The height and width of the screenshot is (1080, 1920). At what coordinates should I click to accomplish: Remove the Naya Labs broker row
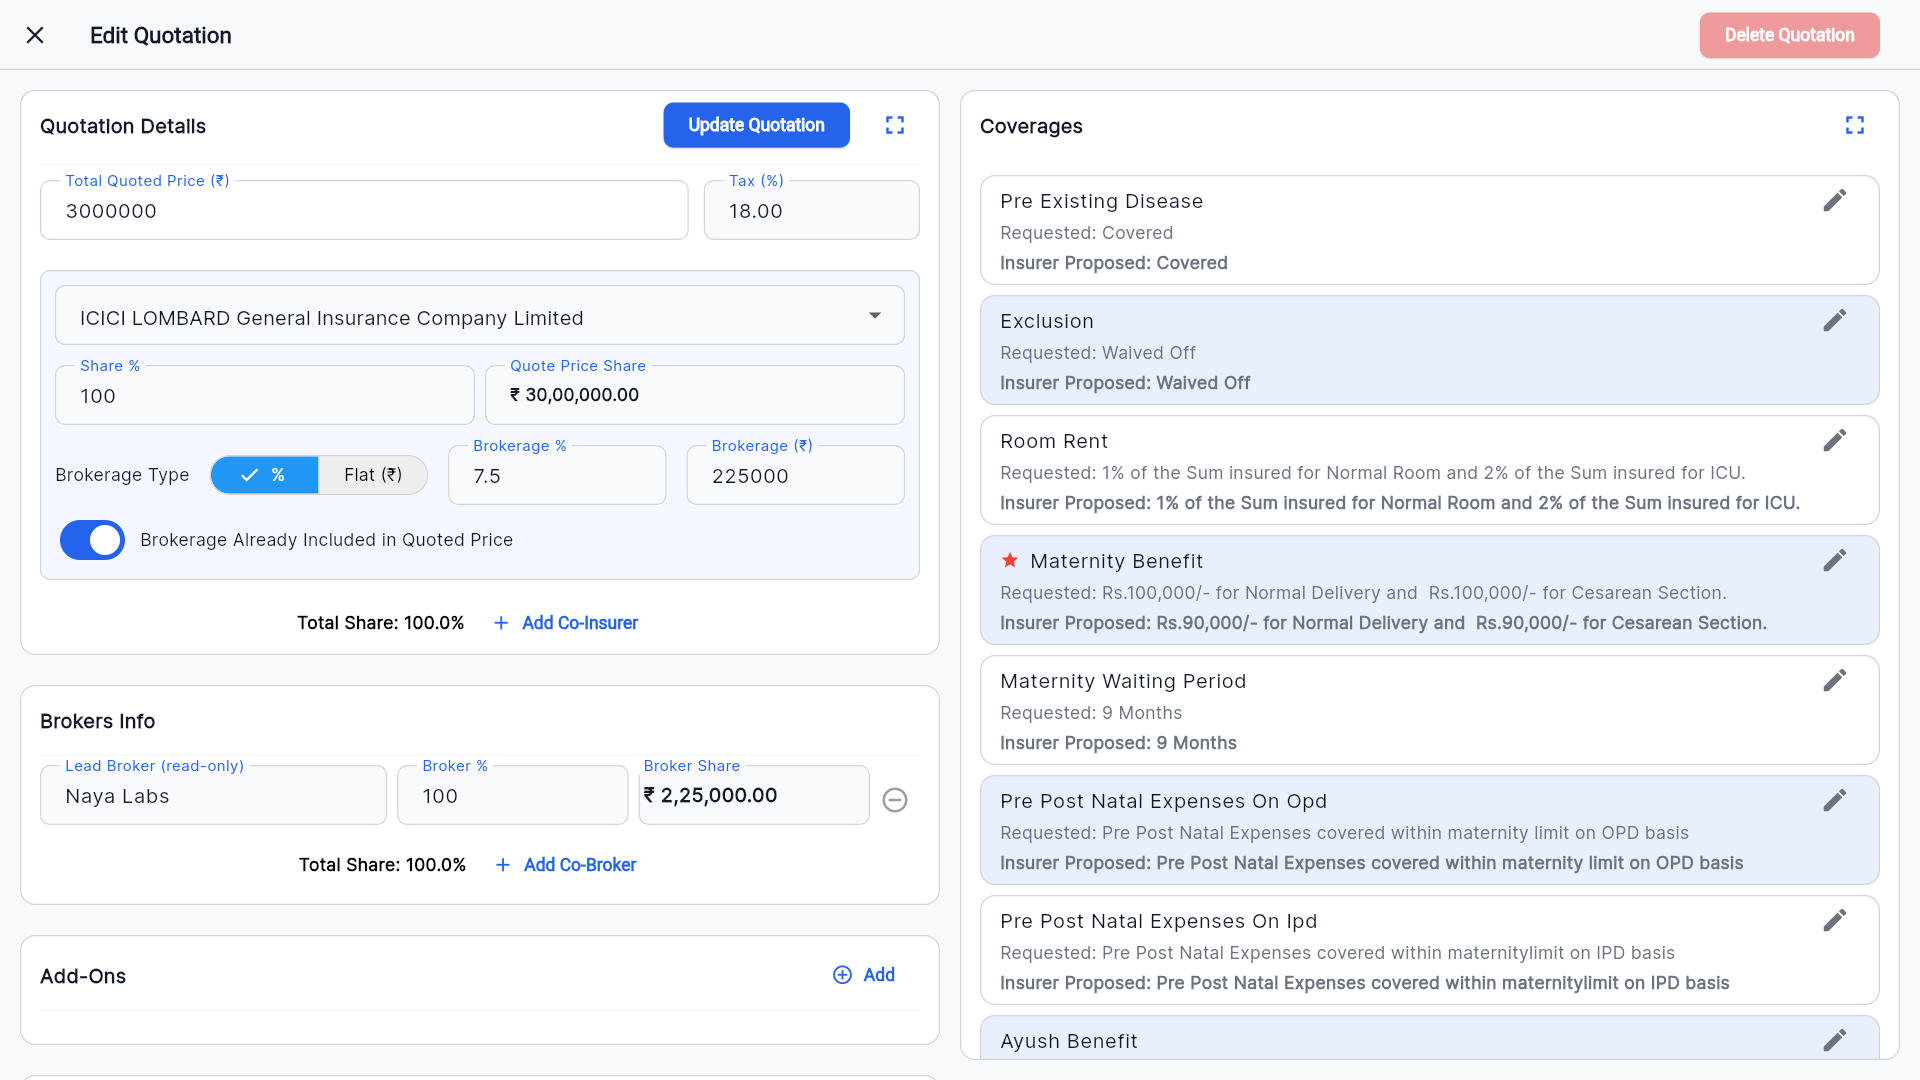tap(895, 800)
